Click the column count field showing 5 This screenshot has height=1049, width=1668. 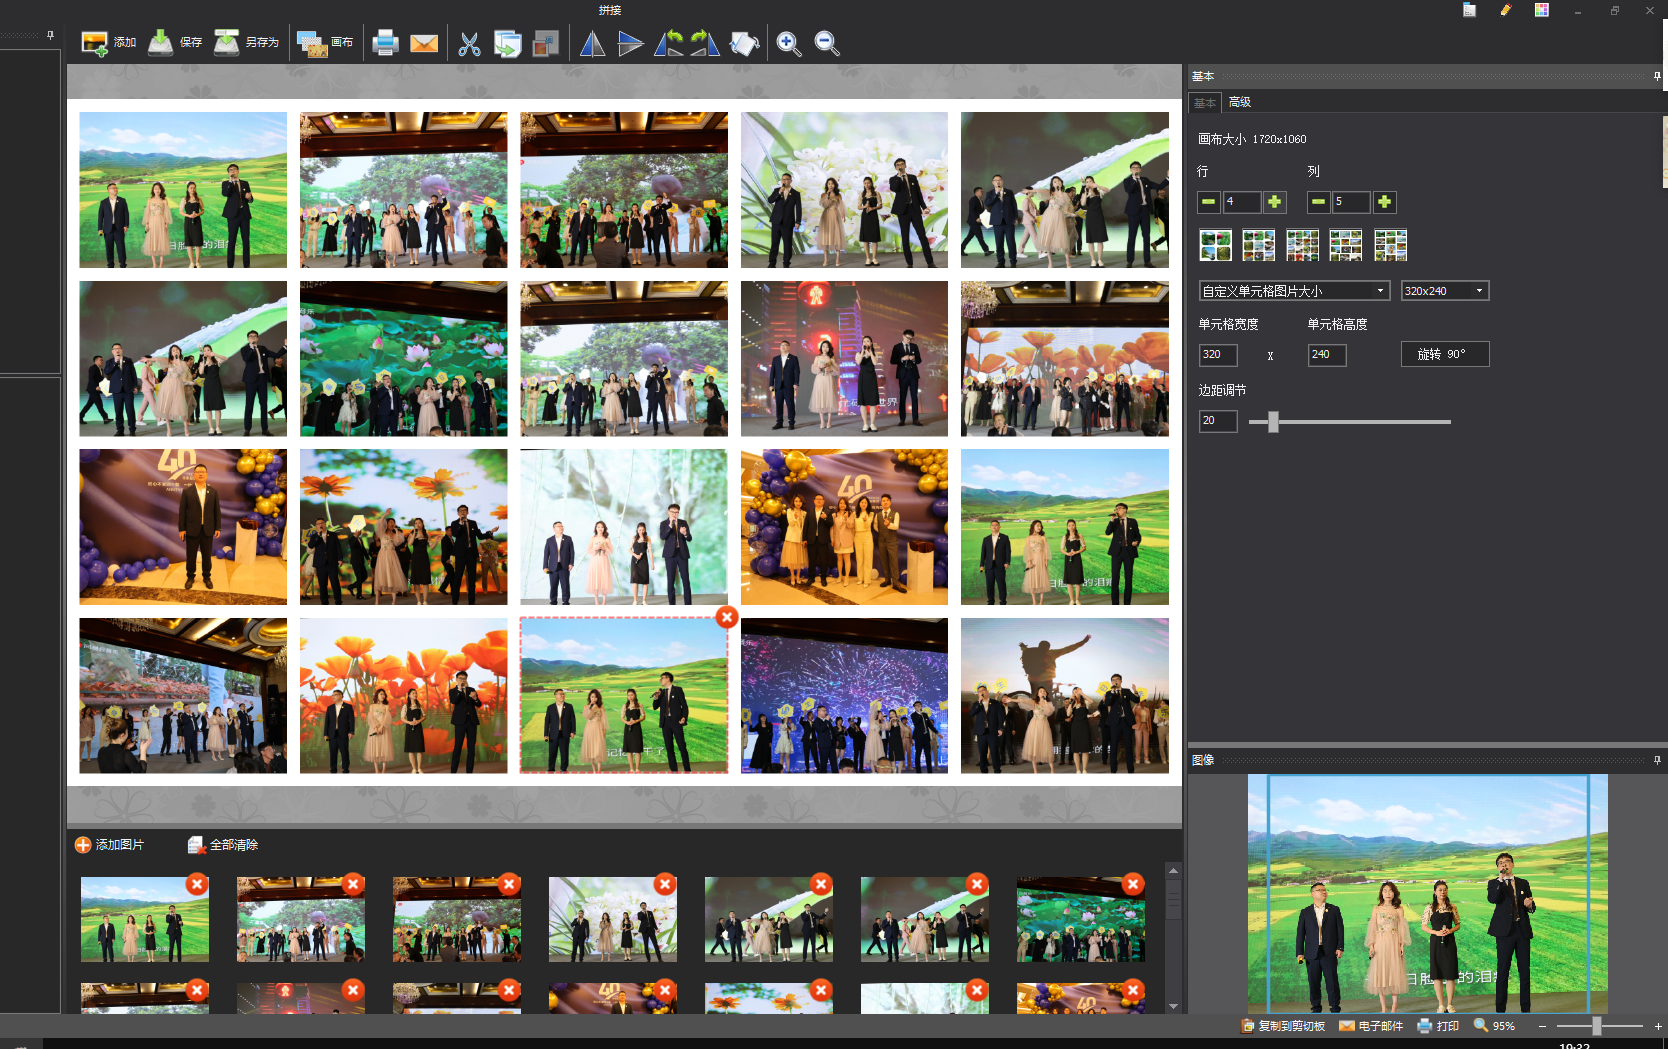(x=1352, y=202)
